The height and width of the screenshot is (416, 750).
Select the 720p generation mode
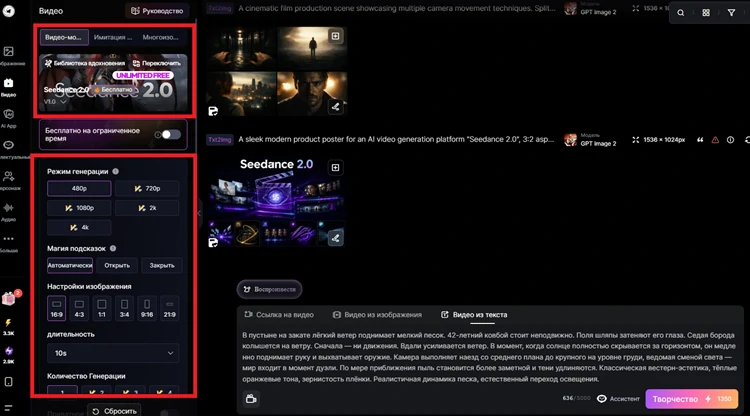click(147, 188)
